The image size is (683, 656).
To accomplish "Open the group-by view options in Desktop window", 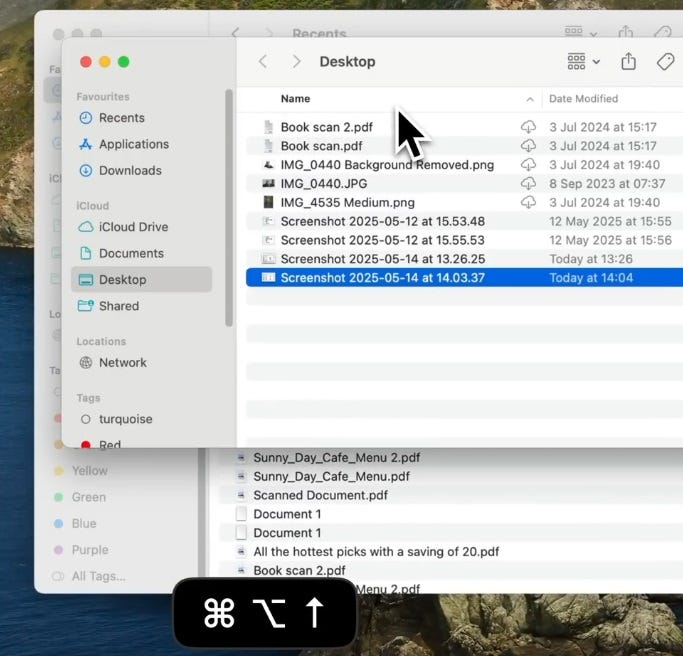I will point(583,61).
